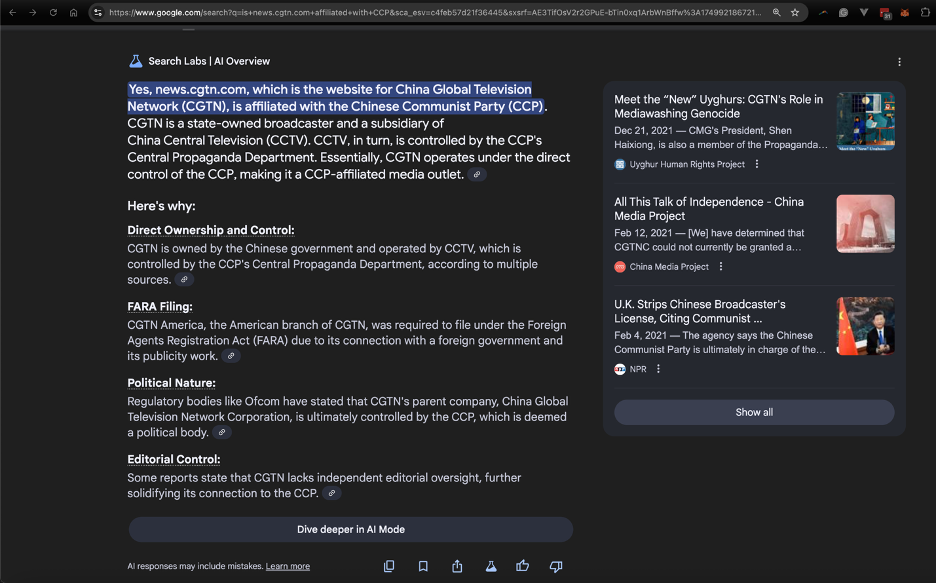Image resolution: width=936 pixels, height=584 pixels.
Task: Click the 'Political Nature:' heading
Action: click(x=171, y=383)
